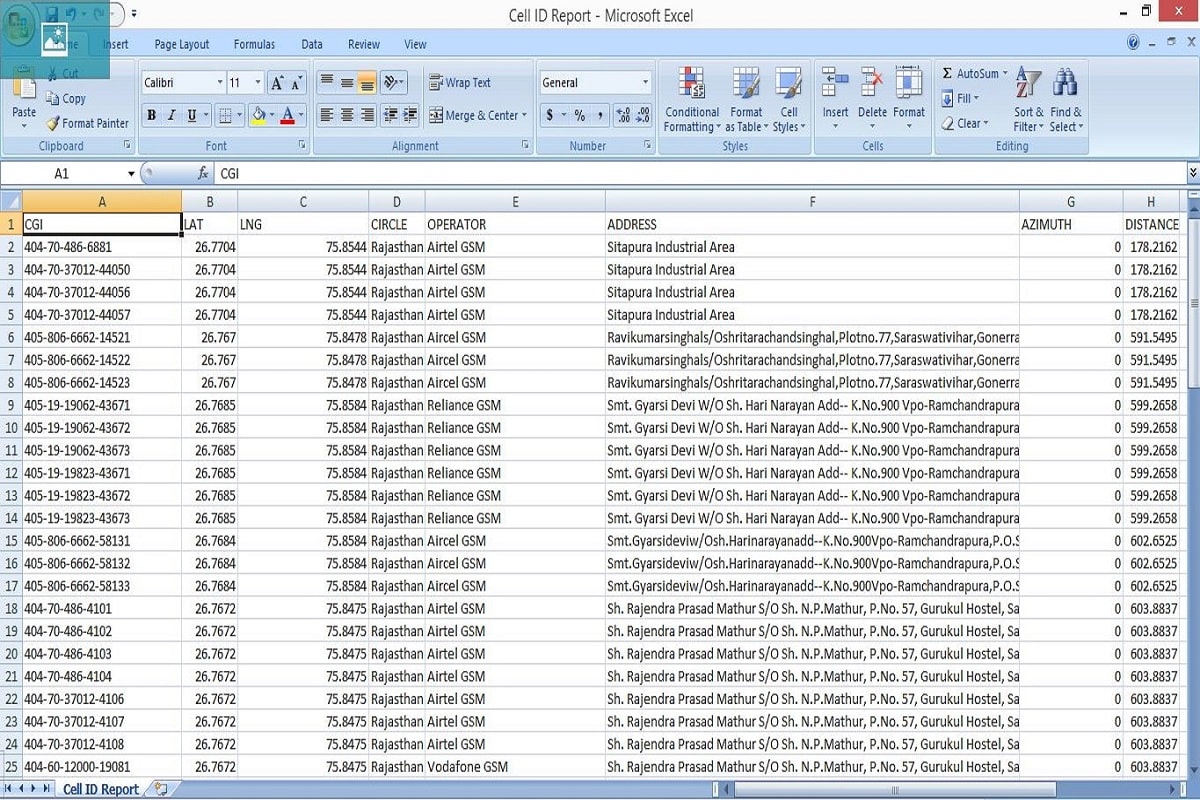1200x800 pixels.
Task: Apply accounting dollar number format
Action: pos(549,115)
